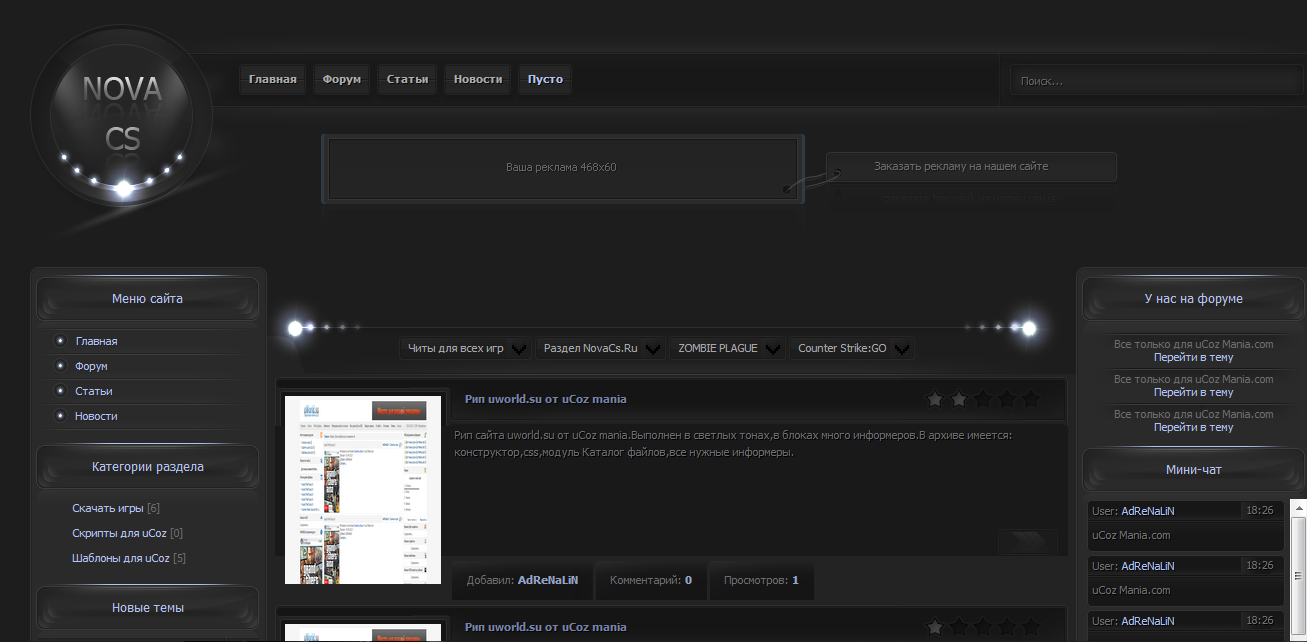1307x642 pixels.
Task: Open Статьи in the Меню сайта sidebar
Action: 93,391
